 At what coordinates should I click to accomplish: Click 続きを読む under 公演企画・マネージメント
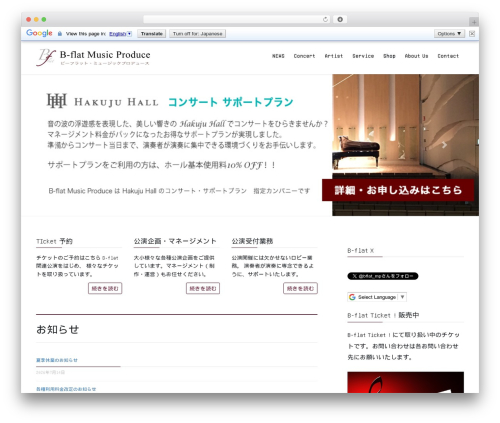[203, 288]
